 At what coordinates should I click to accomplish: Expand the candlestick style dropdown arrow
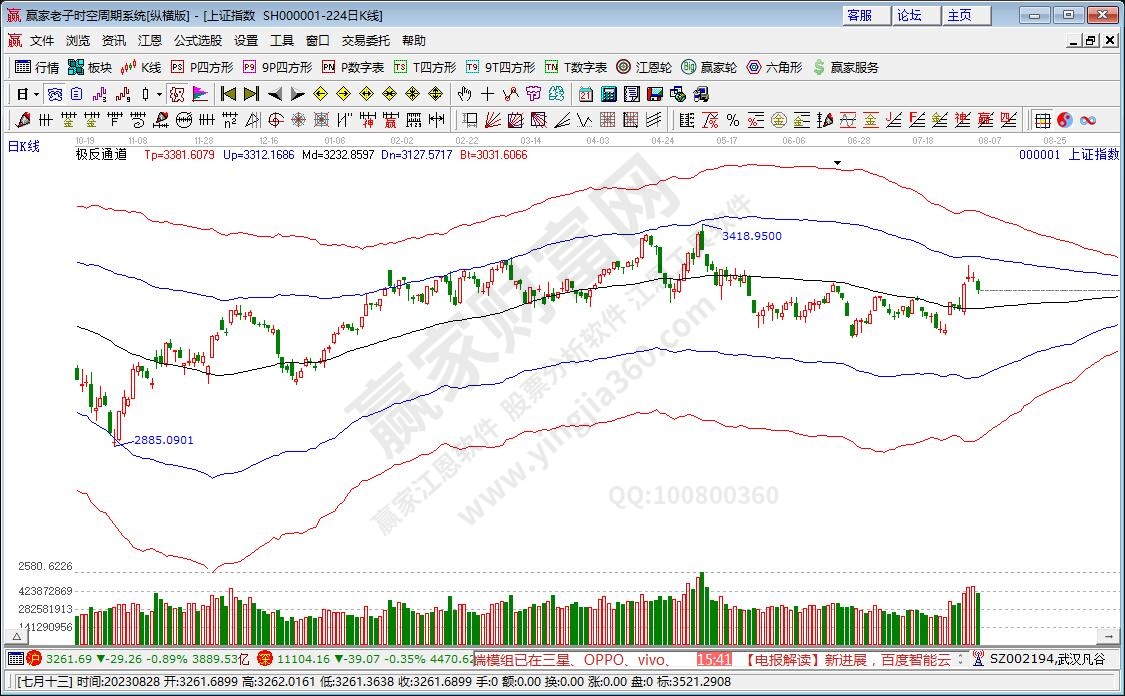(159, 94)
